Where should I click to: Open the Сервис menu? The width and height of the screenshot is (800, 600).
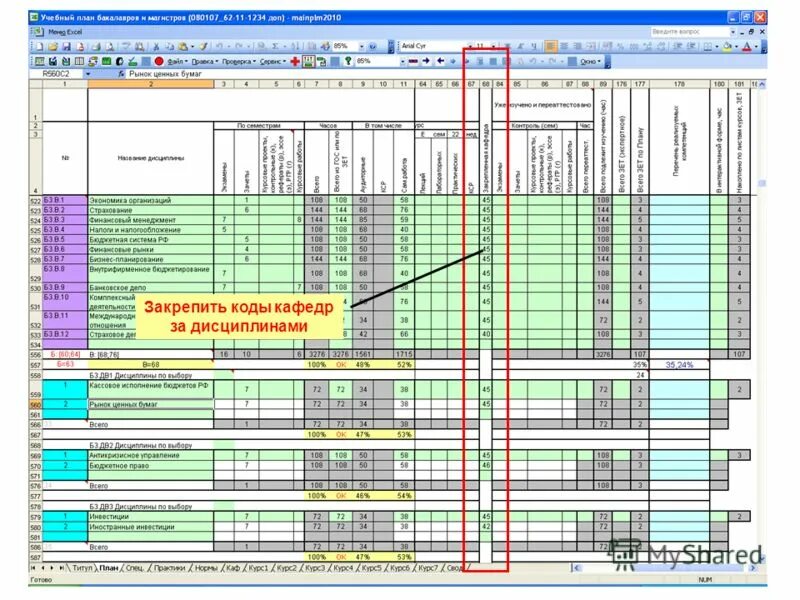[x=273, y=61]
